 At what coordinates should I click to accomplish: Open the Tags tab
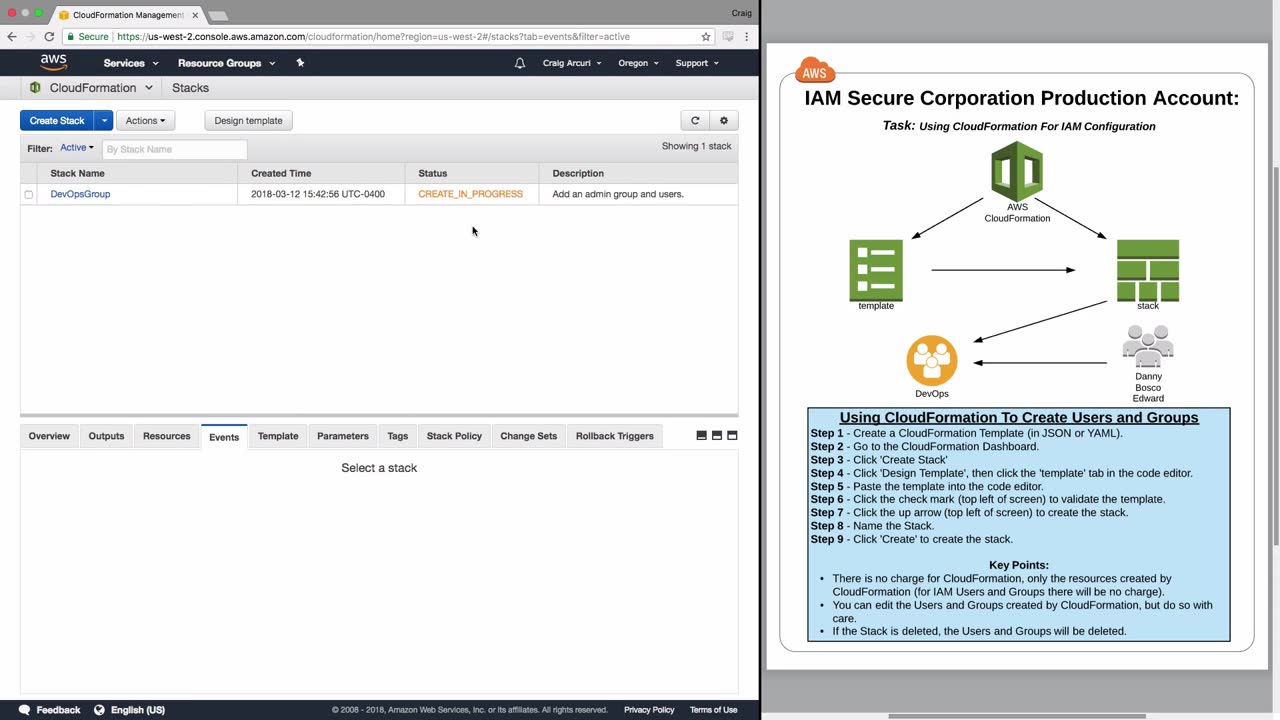398,436
